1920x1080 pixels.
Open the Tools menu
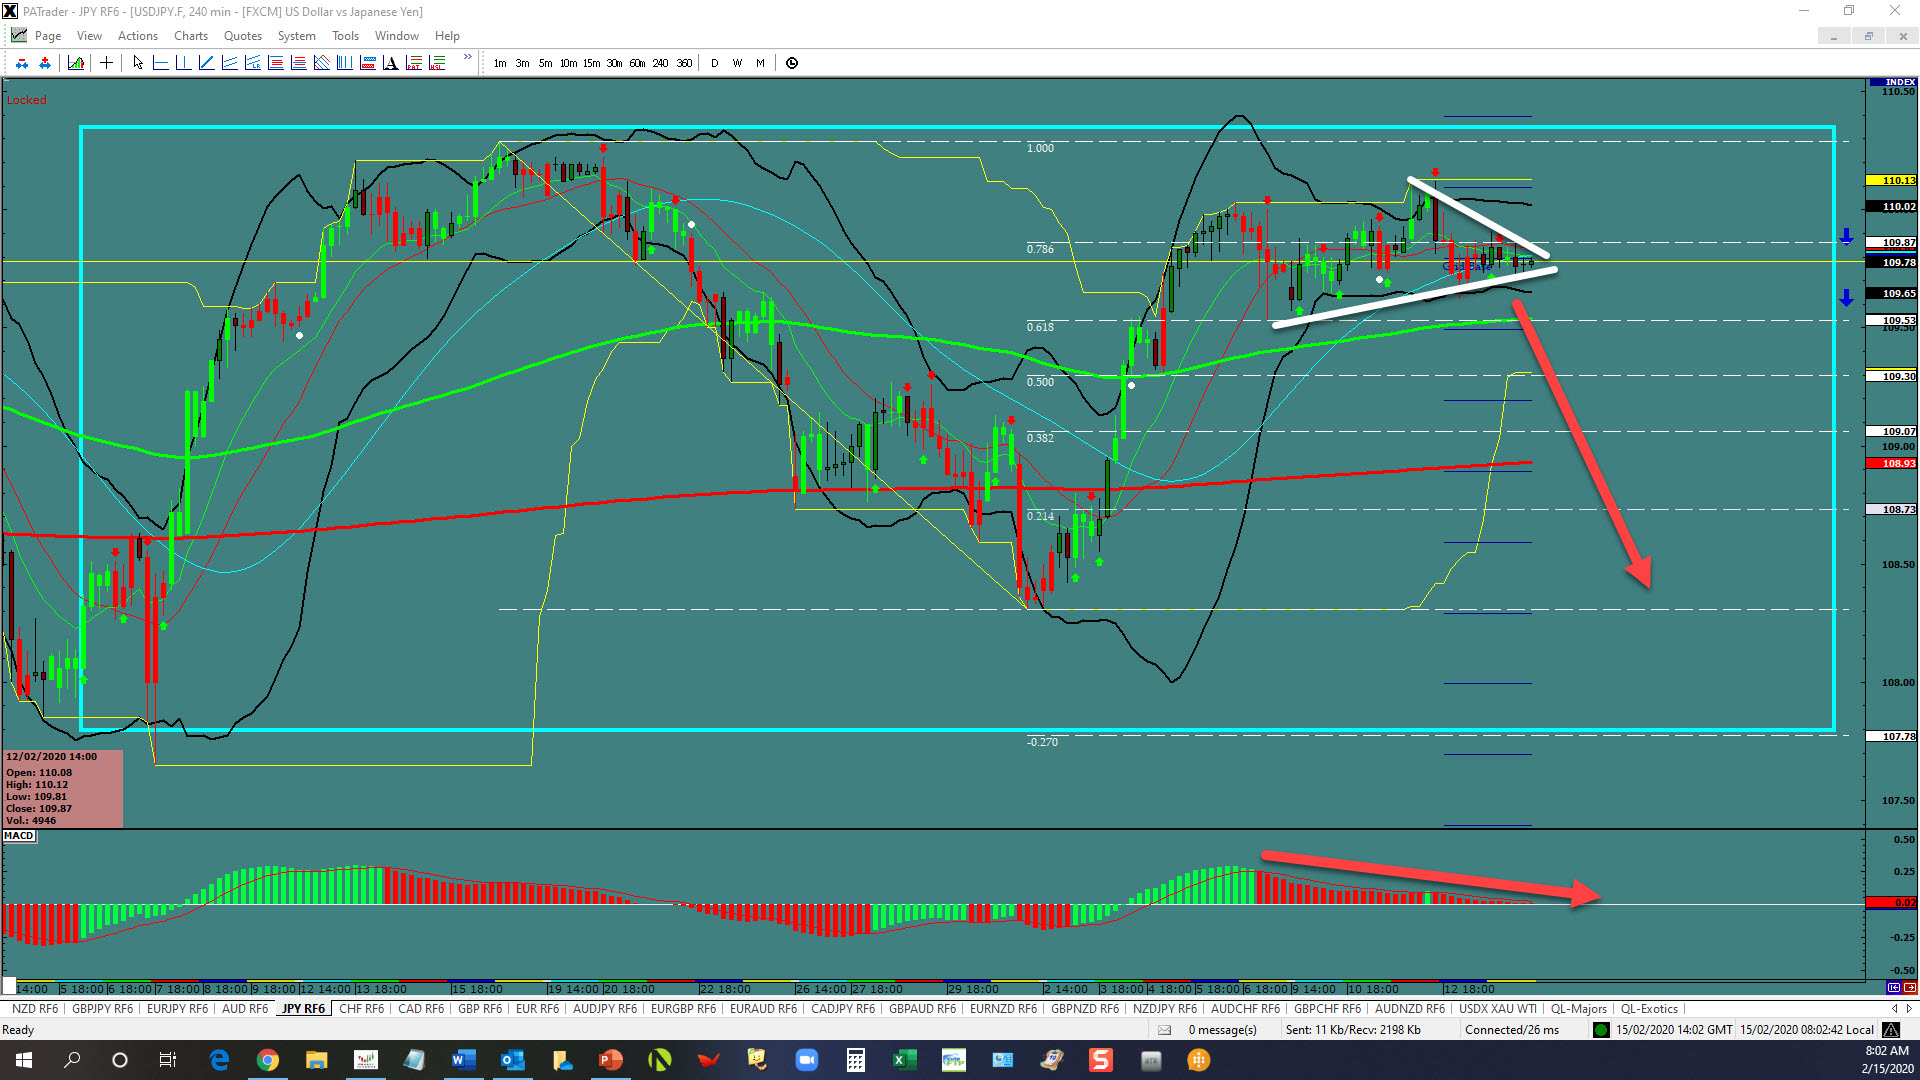point(345,36)
